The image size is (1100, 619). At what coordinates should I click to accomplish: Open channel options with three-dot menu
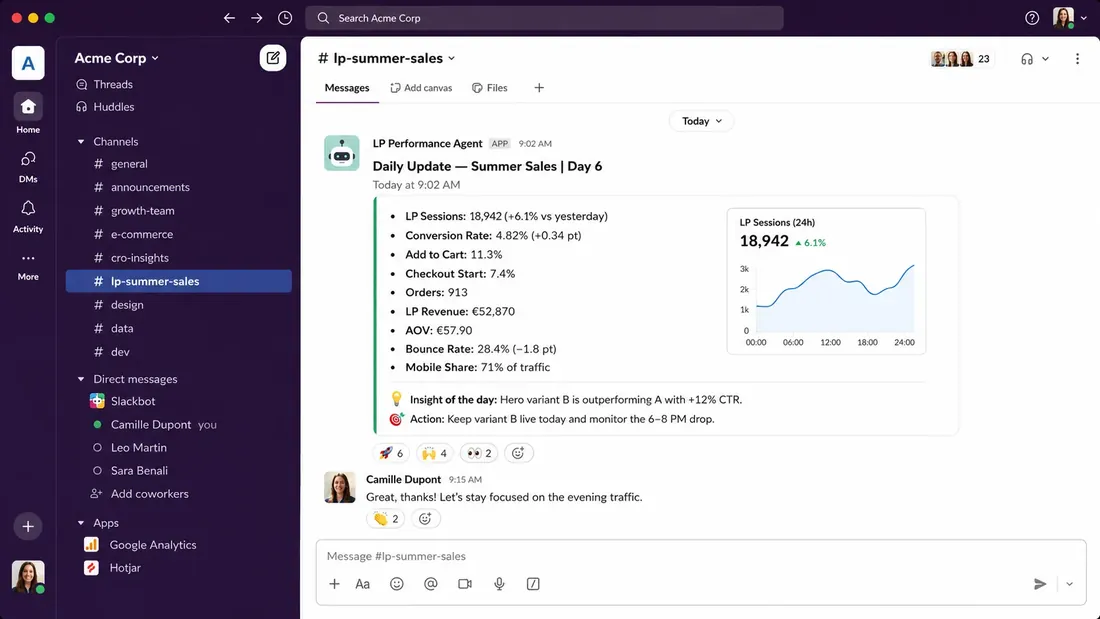[x=1078, y=59]
